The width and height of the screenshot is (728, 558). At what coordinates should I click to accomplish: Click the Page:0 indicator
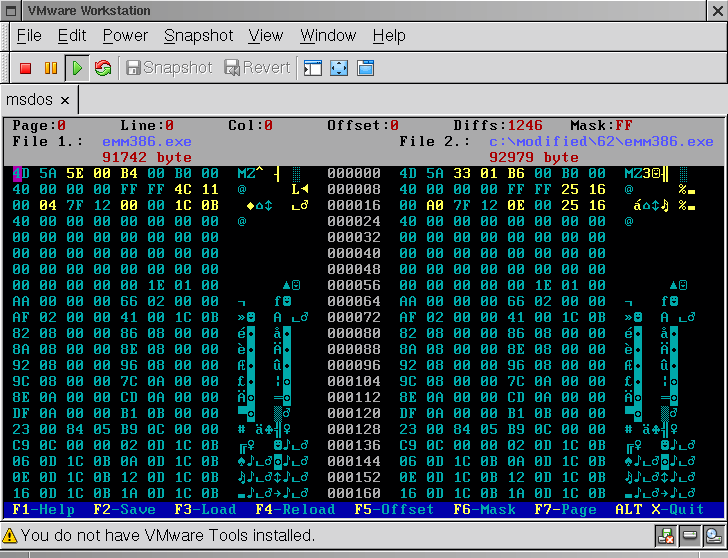39,125
